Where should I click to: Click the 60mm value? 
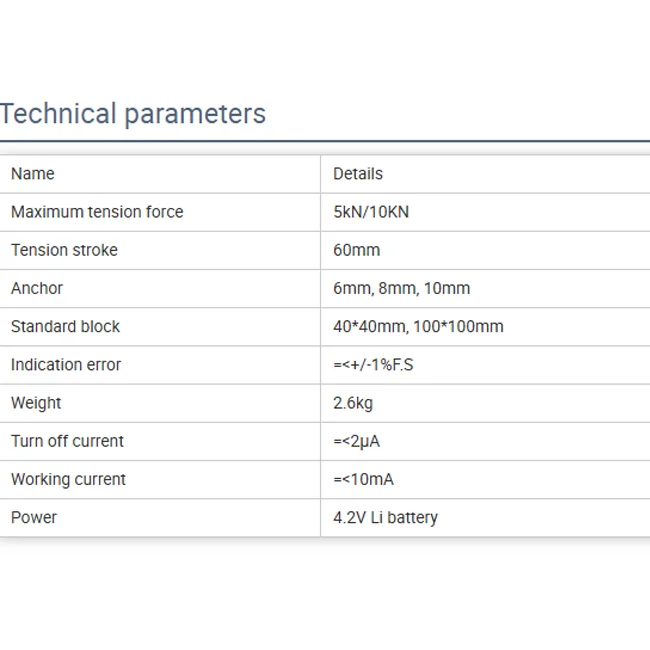[x=357, y=250]
